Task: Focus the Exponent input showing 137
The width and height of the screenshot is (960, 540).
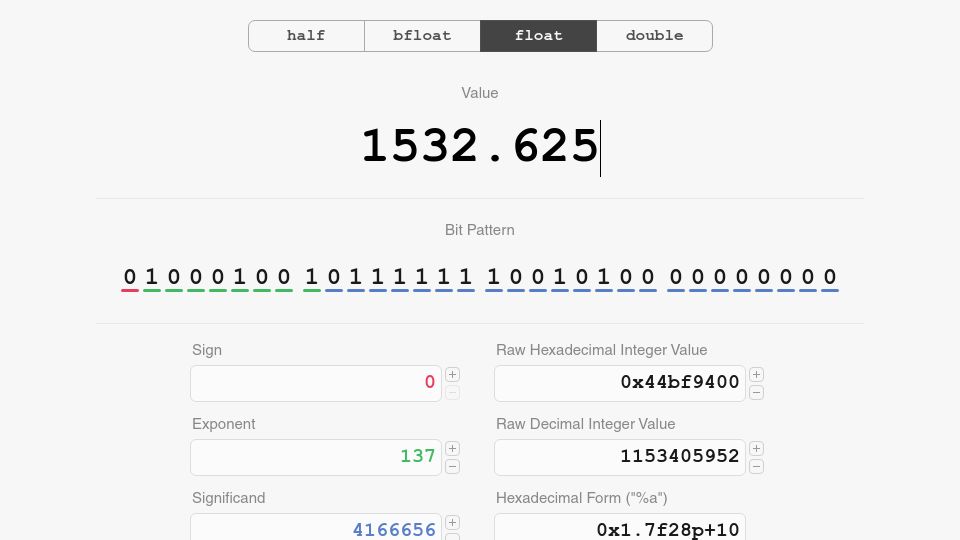Action: point(316,457)
